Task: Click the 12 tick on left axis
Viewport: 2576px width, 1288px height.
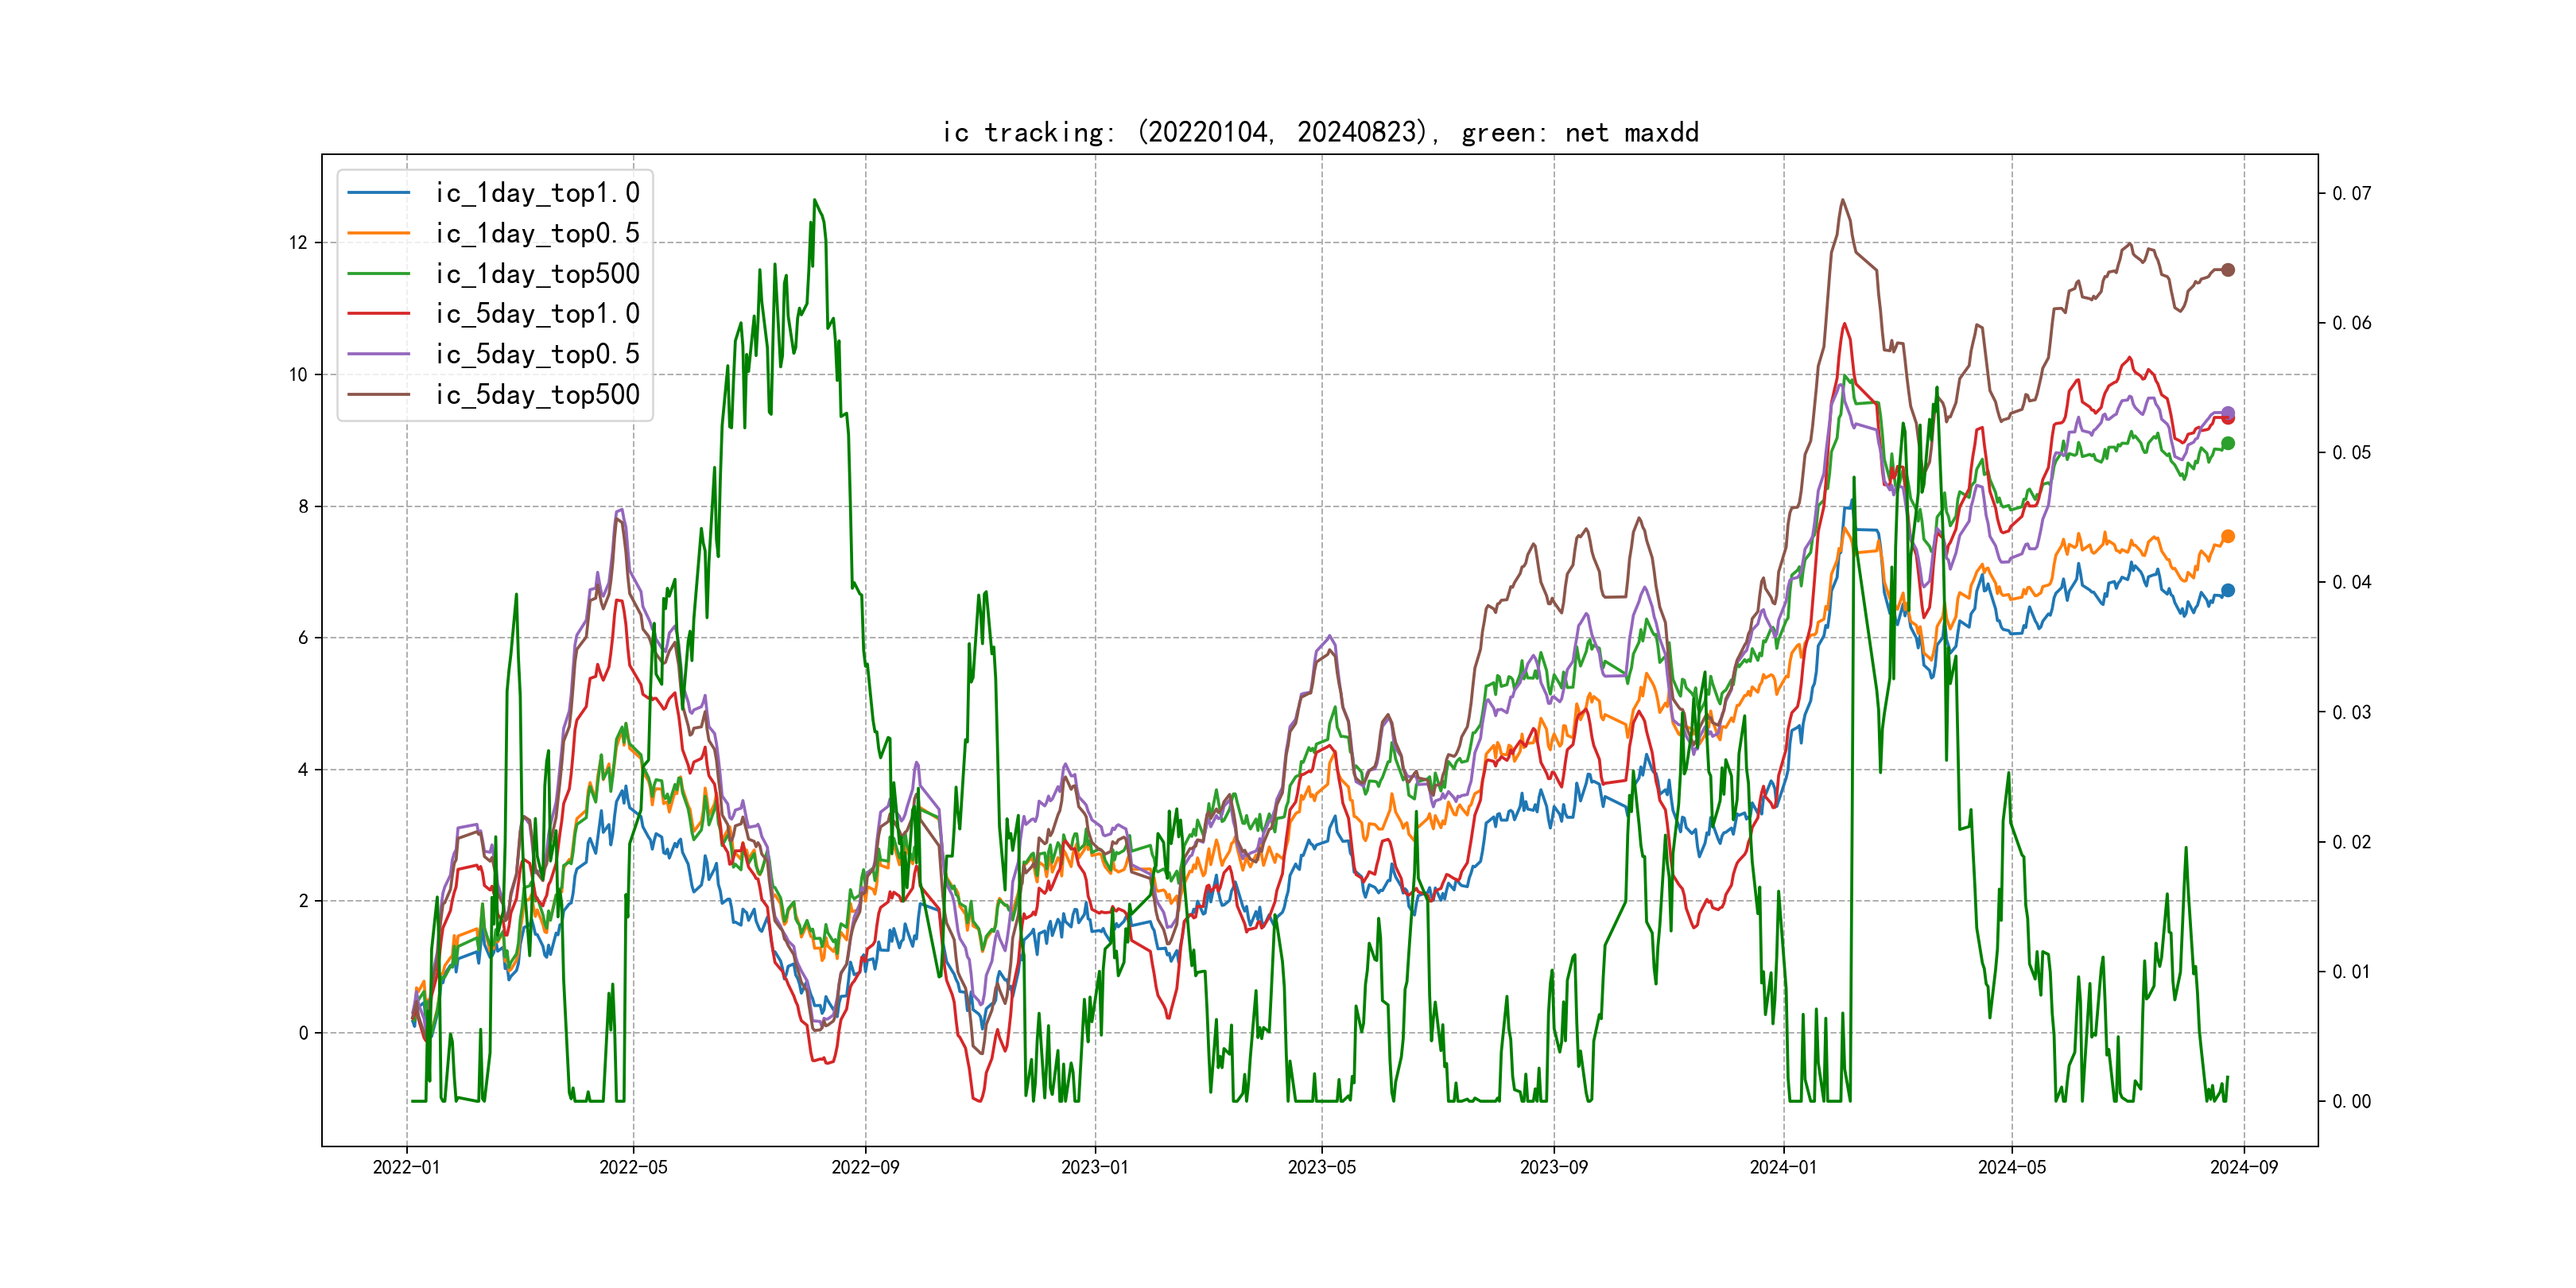Action: (298, 243)
